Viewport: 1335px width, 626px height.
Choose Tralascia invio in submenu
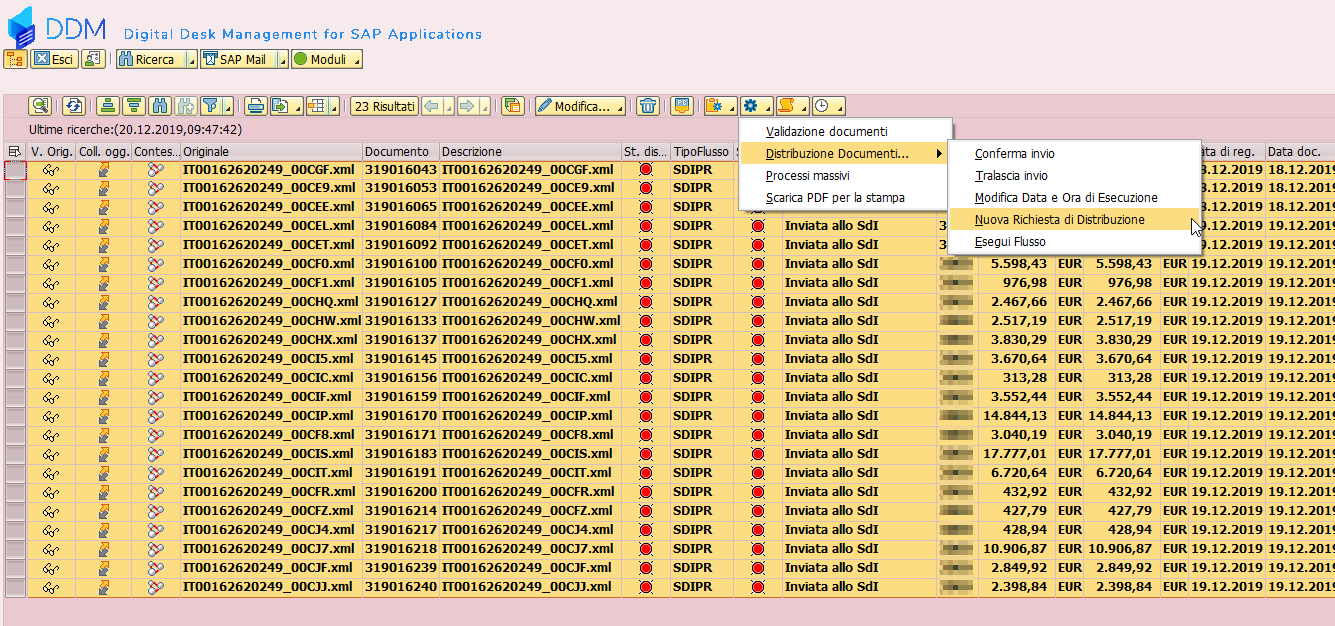tap(1074, 176)
